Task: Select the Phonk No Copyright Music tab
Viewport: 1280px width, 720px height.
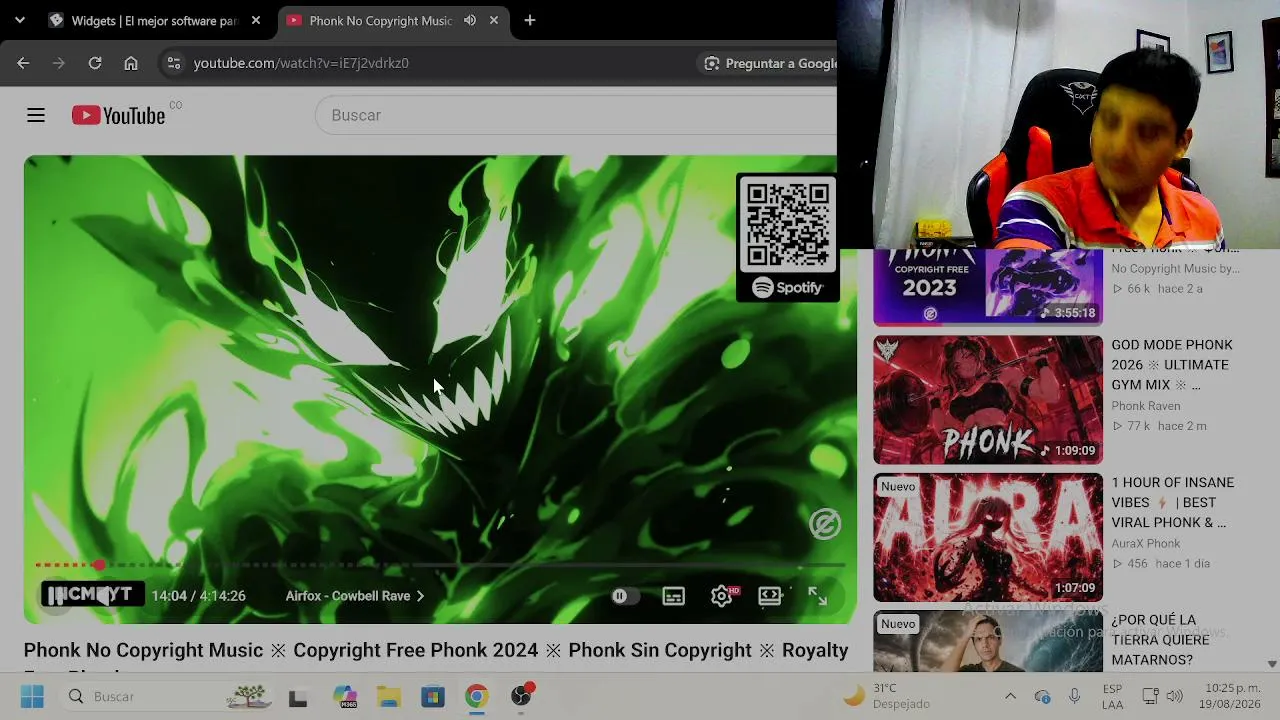Action: click(x=380, y=20)
